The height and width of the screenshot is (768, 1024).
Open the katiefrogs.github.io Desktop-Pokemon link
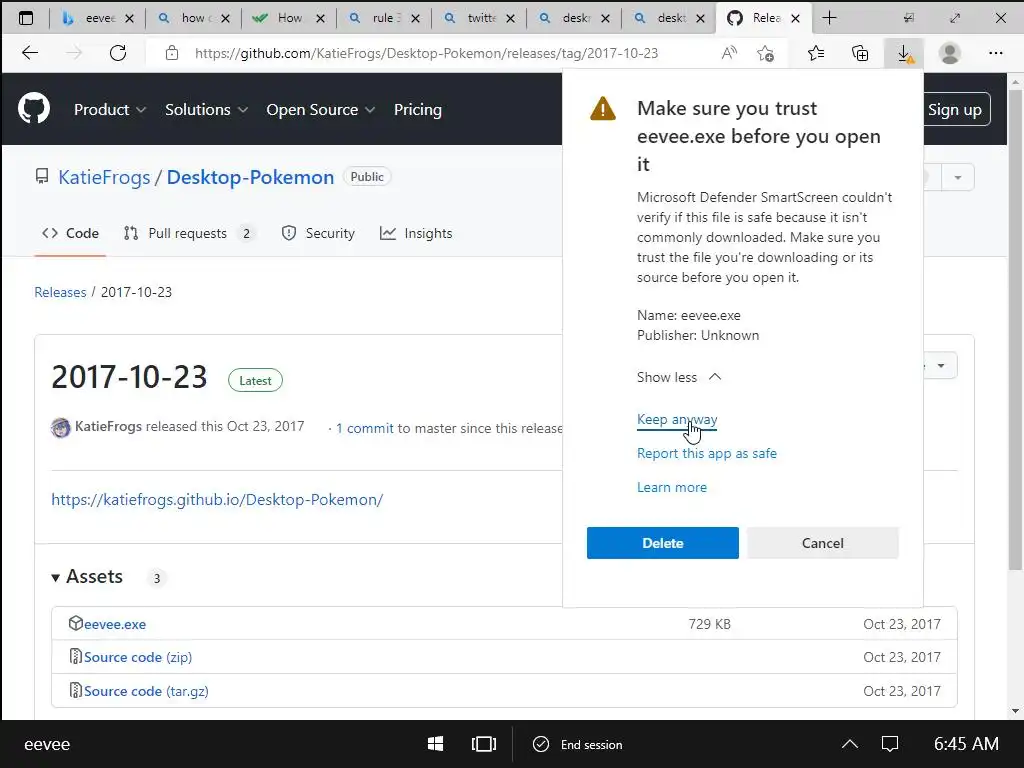[x=217, y=500]
